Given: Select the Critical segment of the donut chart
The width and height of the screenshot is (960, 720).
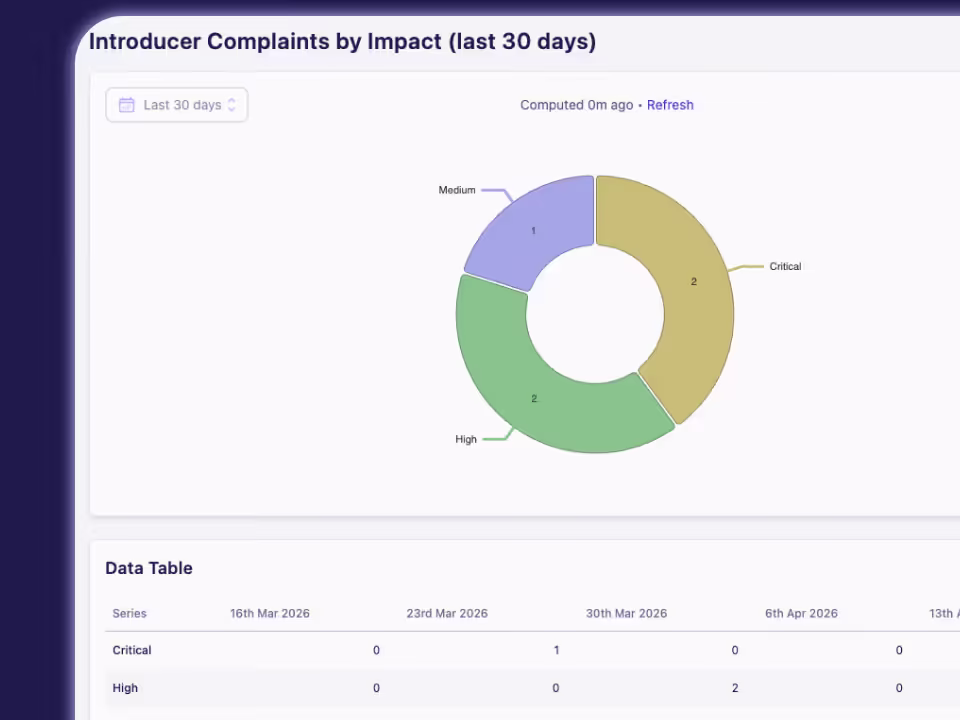Looking at the screenshot, I should (x=693, y=281).
